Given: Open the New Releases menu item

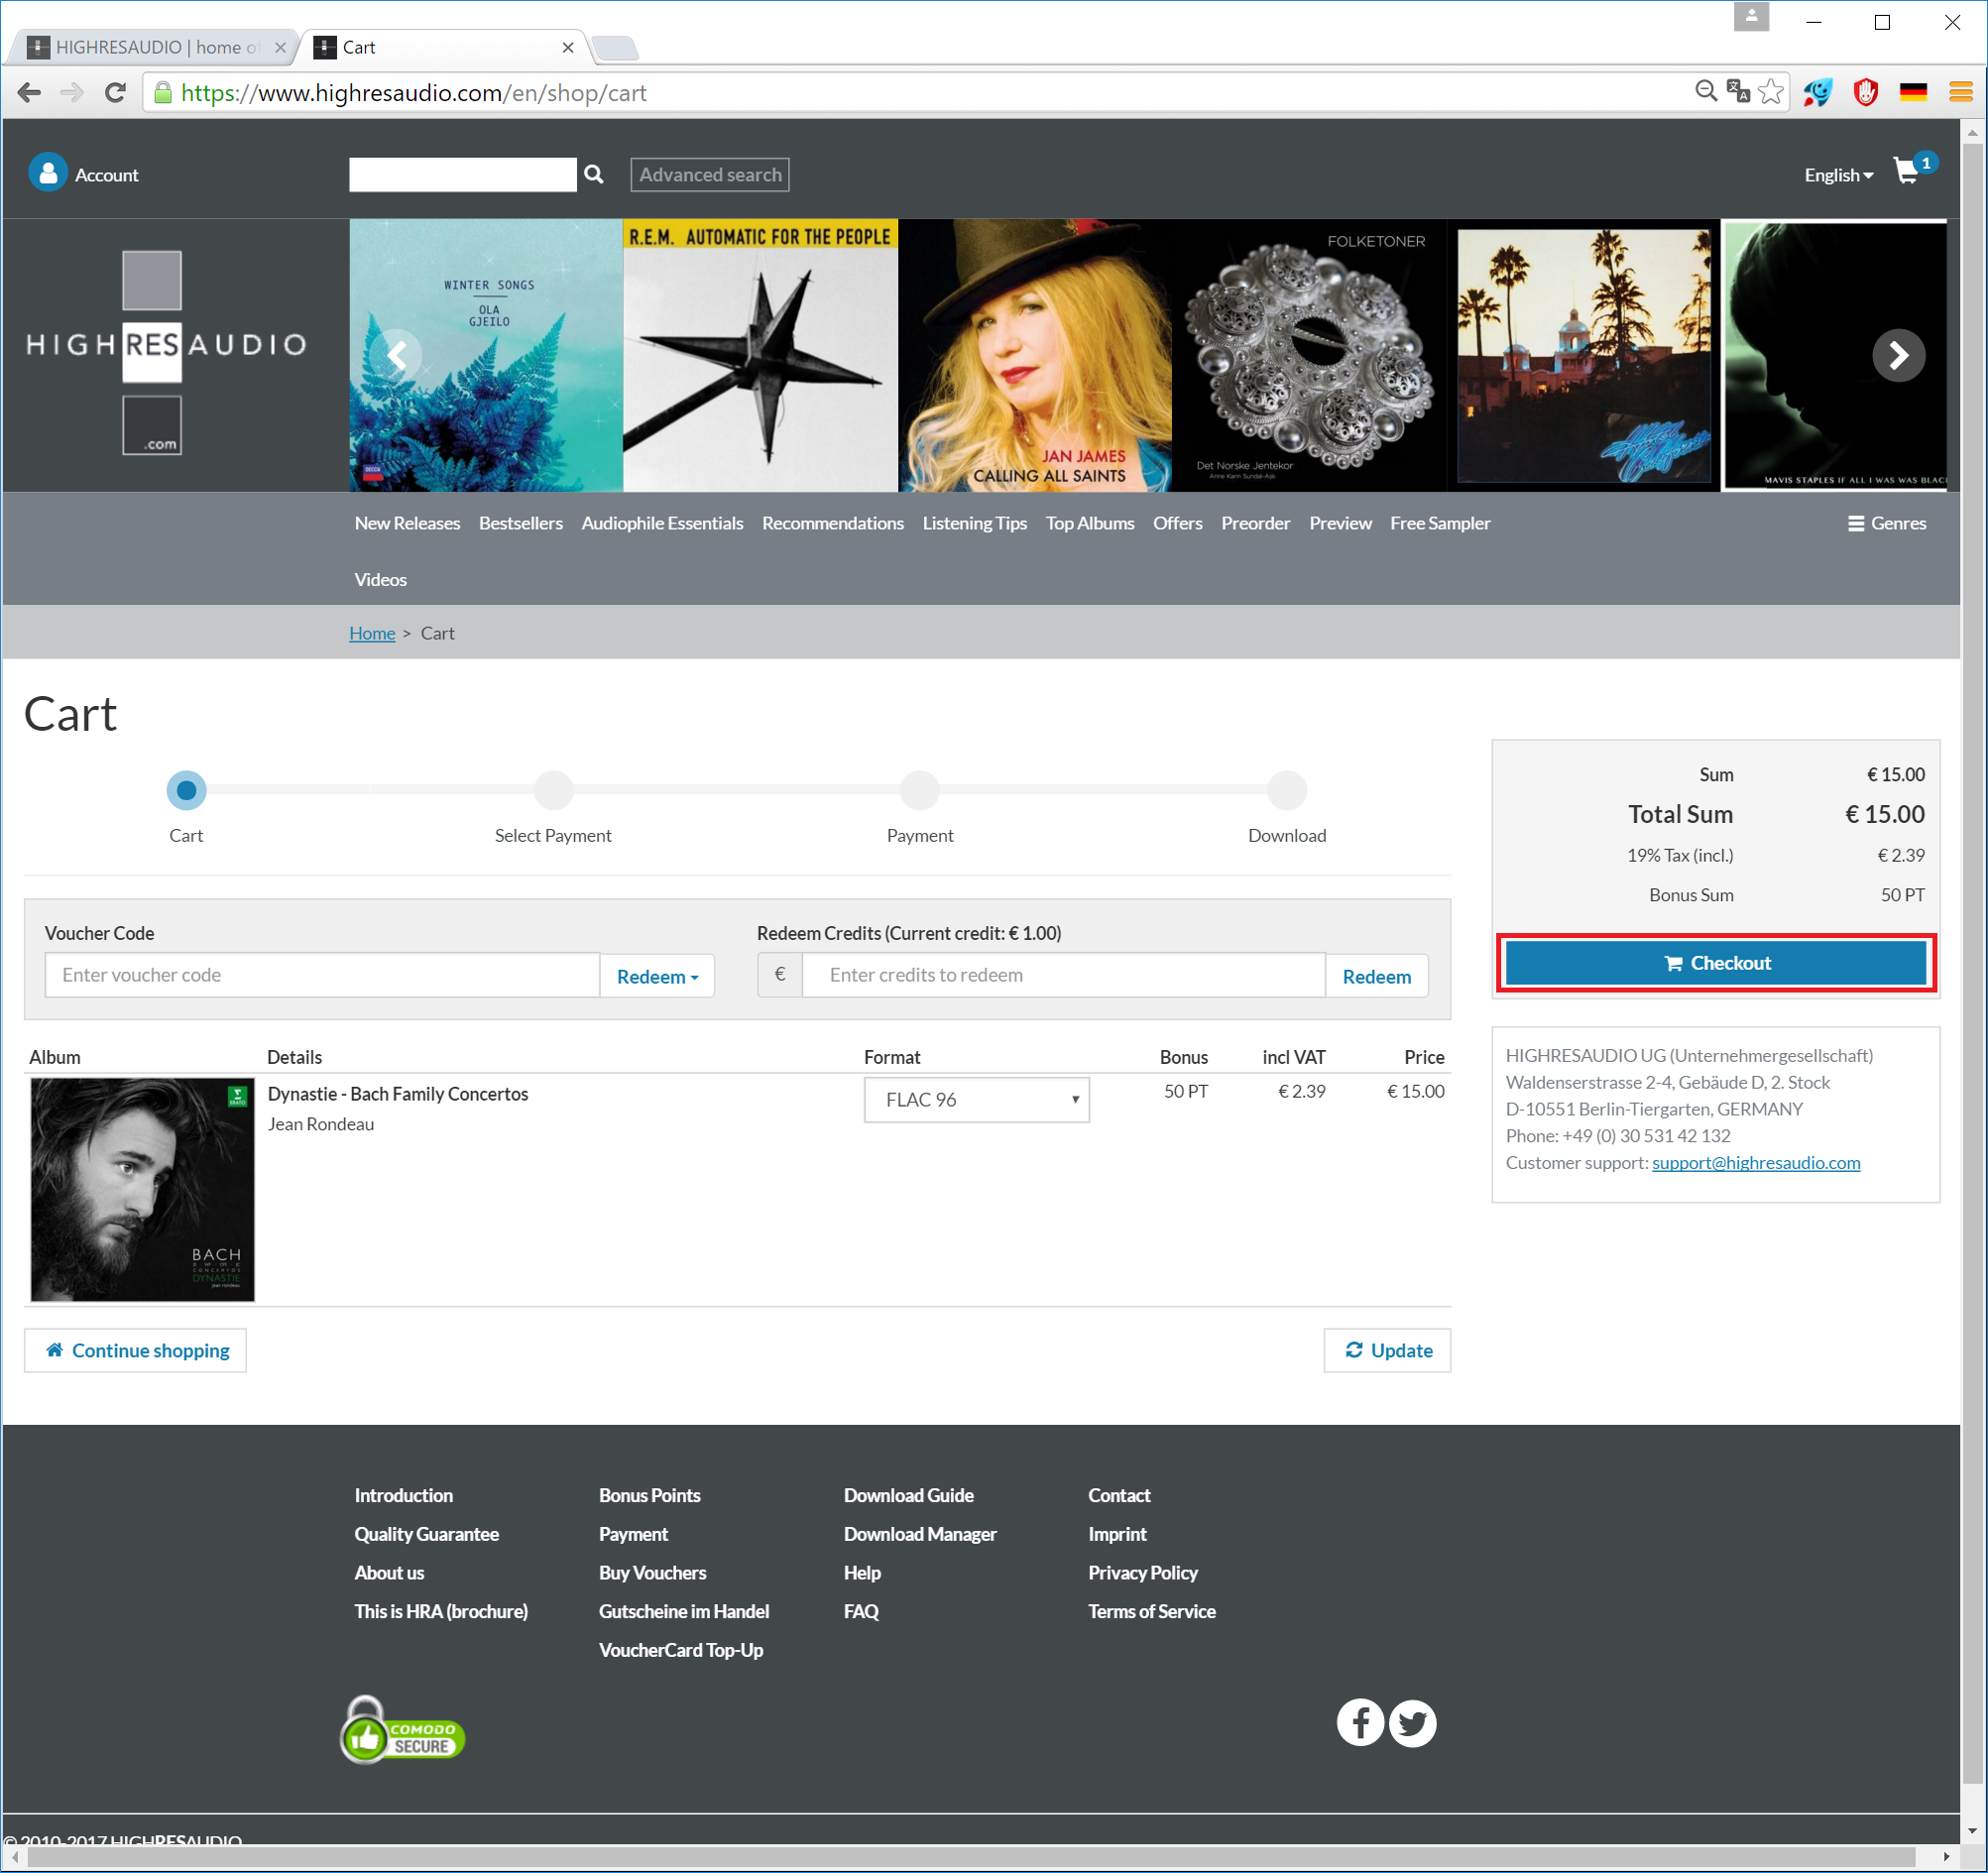Looking at the screenshot, I should pyautogui.click(x=407, y=523).
